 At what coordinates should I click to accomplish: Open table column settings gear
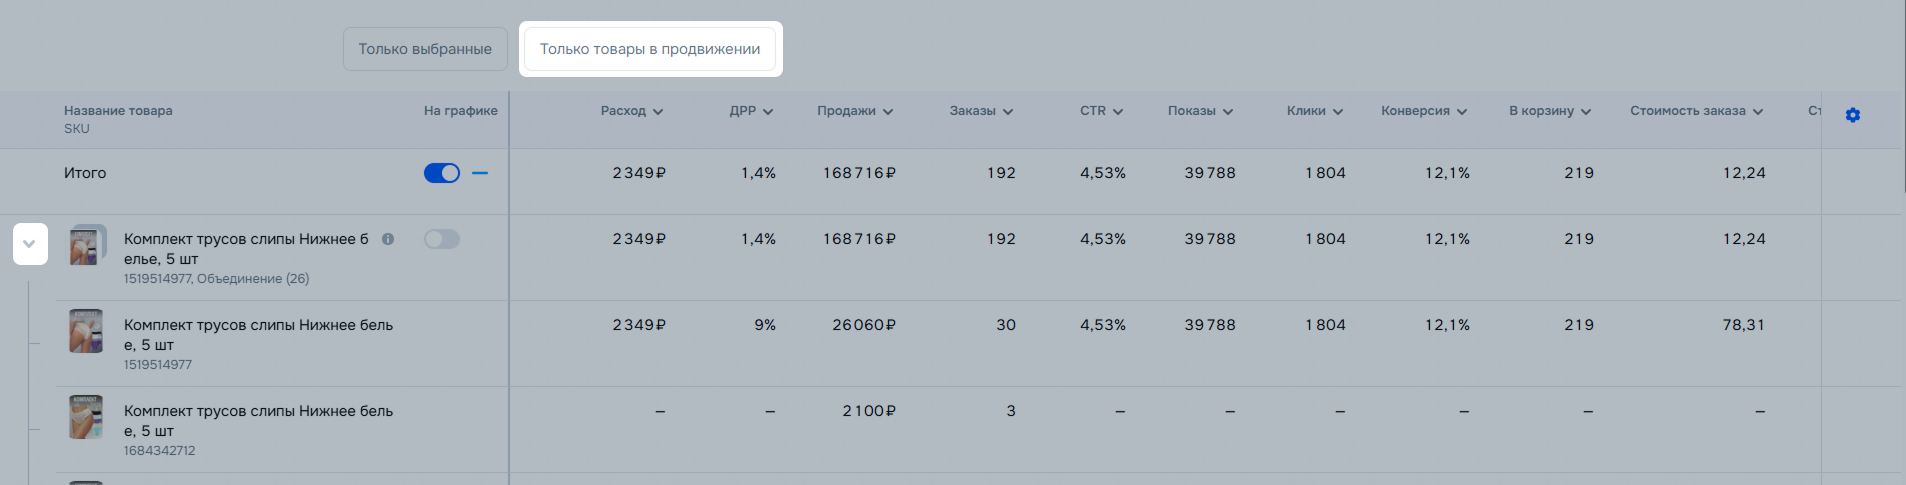(x=1852, y=115)
